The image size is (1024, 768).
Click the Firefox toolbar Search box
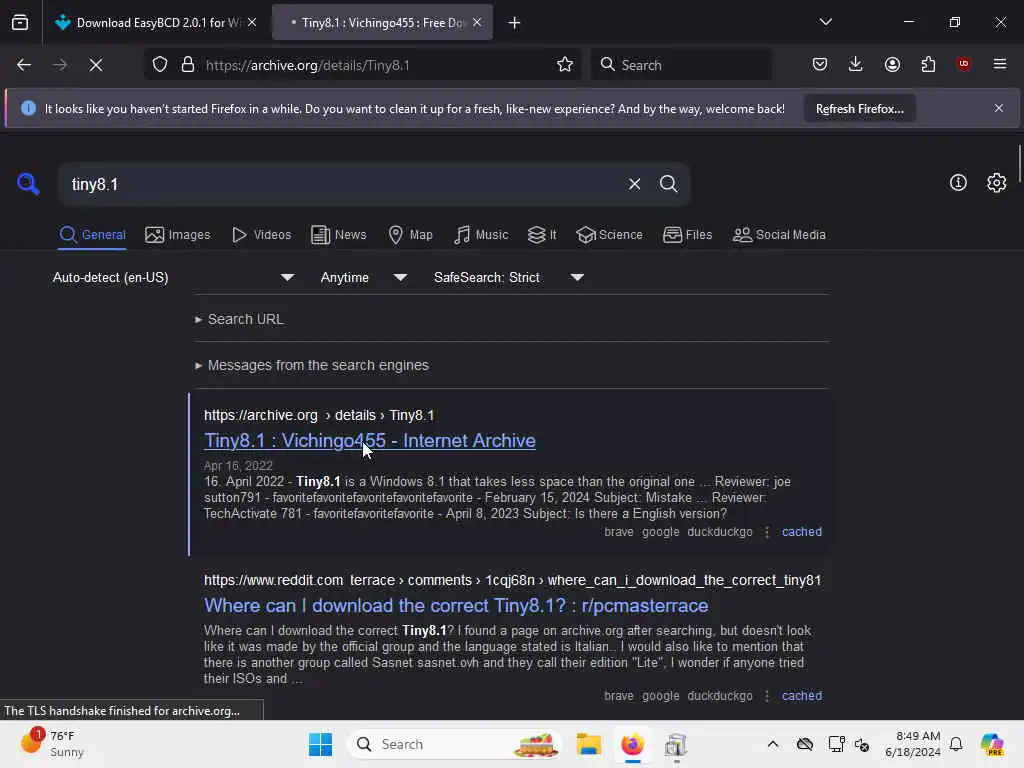tap(680, 65)
